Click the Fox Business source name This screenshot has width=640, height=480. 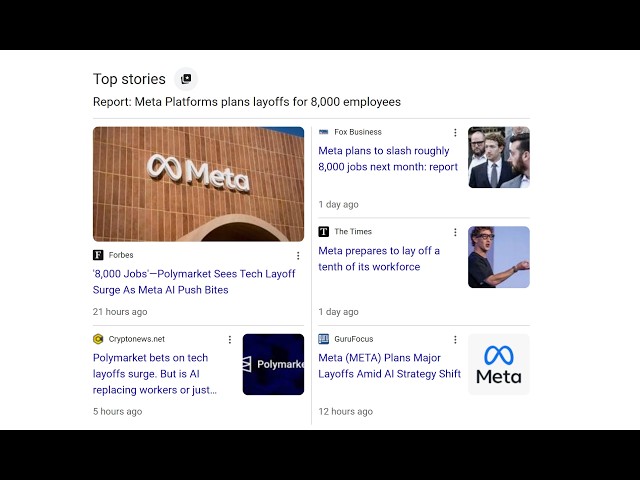click(x=358, y=132)
